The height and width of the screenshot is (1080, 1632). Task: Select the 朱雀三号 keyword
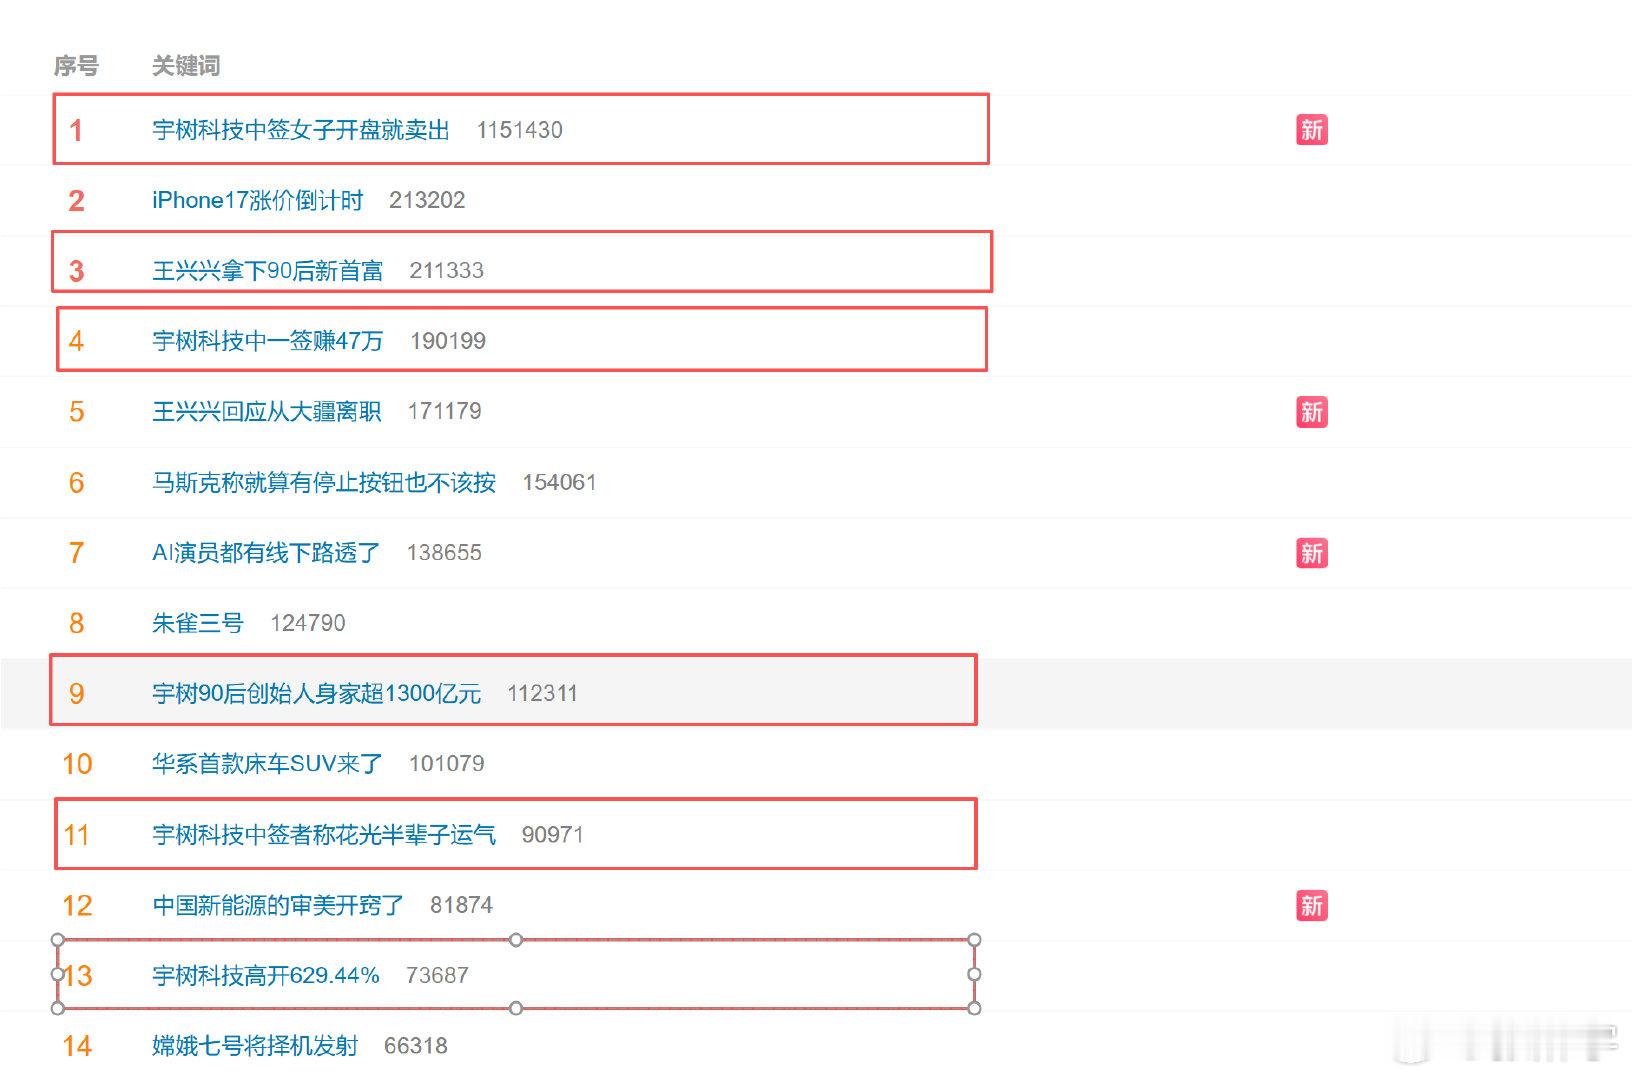pos(198,623)
